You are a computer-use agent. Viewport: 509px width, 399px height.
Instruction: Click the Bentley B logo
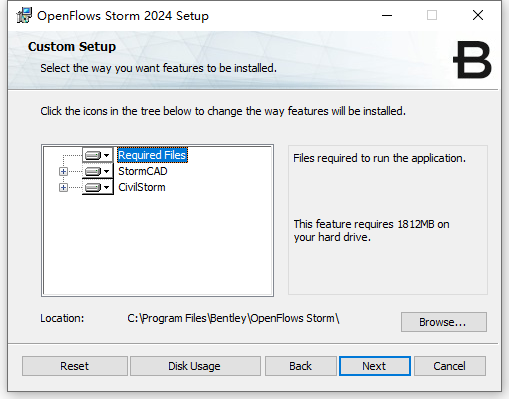(472, 60)
